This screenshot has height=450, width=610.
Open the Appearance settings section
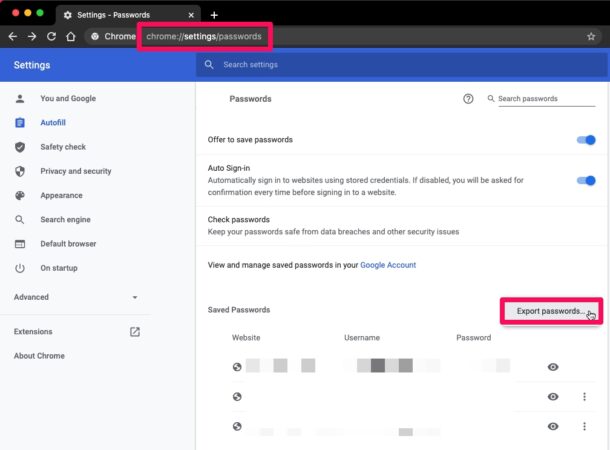pyautogui.click(x=61, y=195)
